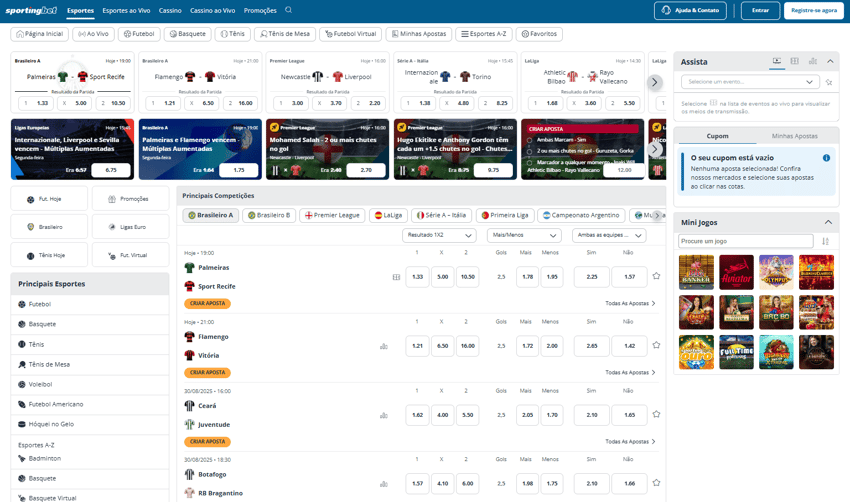
Task: Open stats icon for Ceará match row
Action: click(x=384, y=416)
